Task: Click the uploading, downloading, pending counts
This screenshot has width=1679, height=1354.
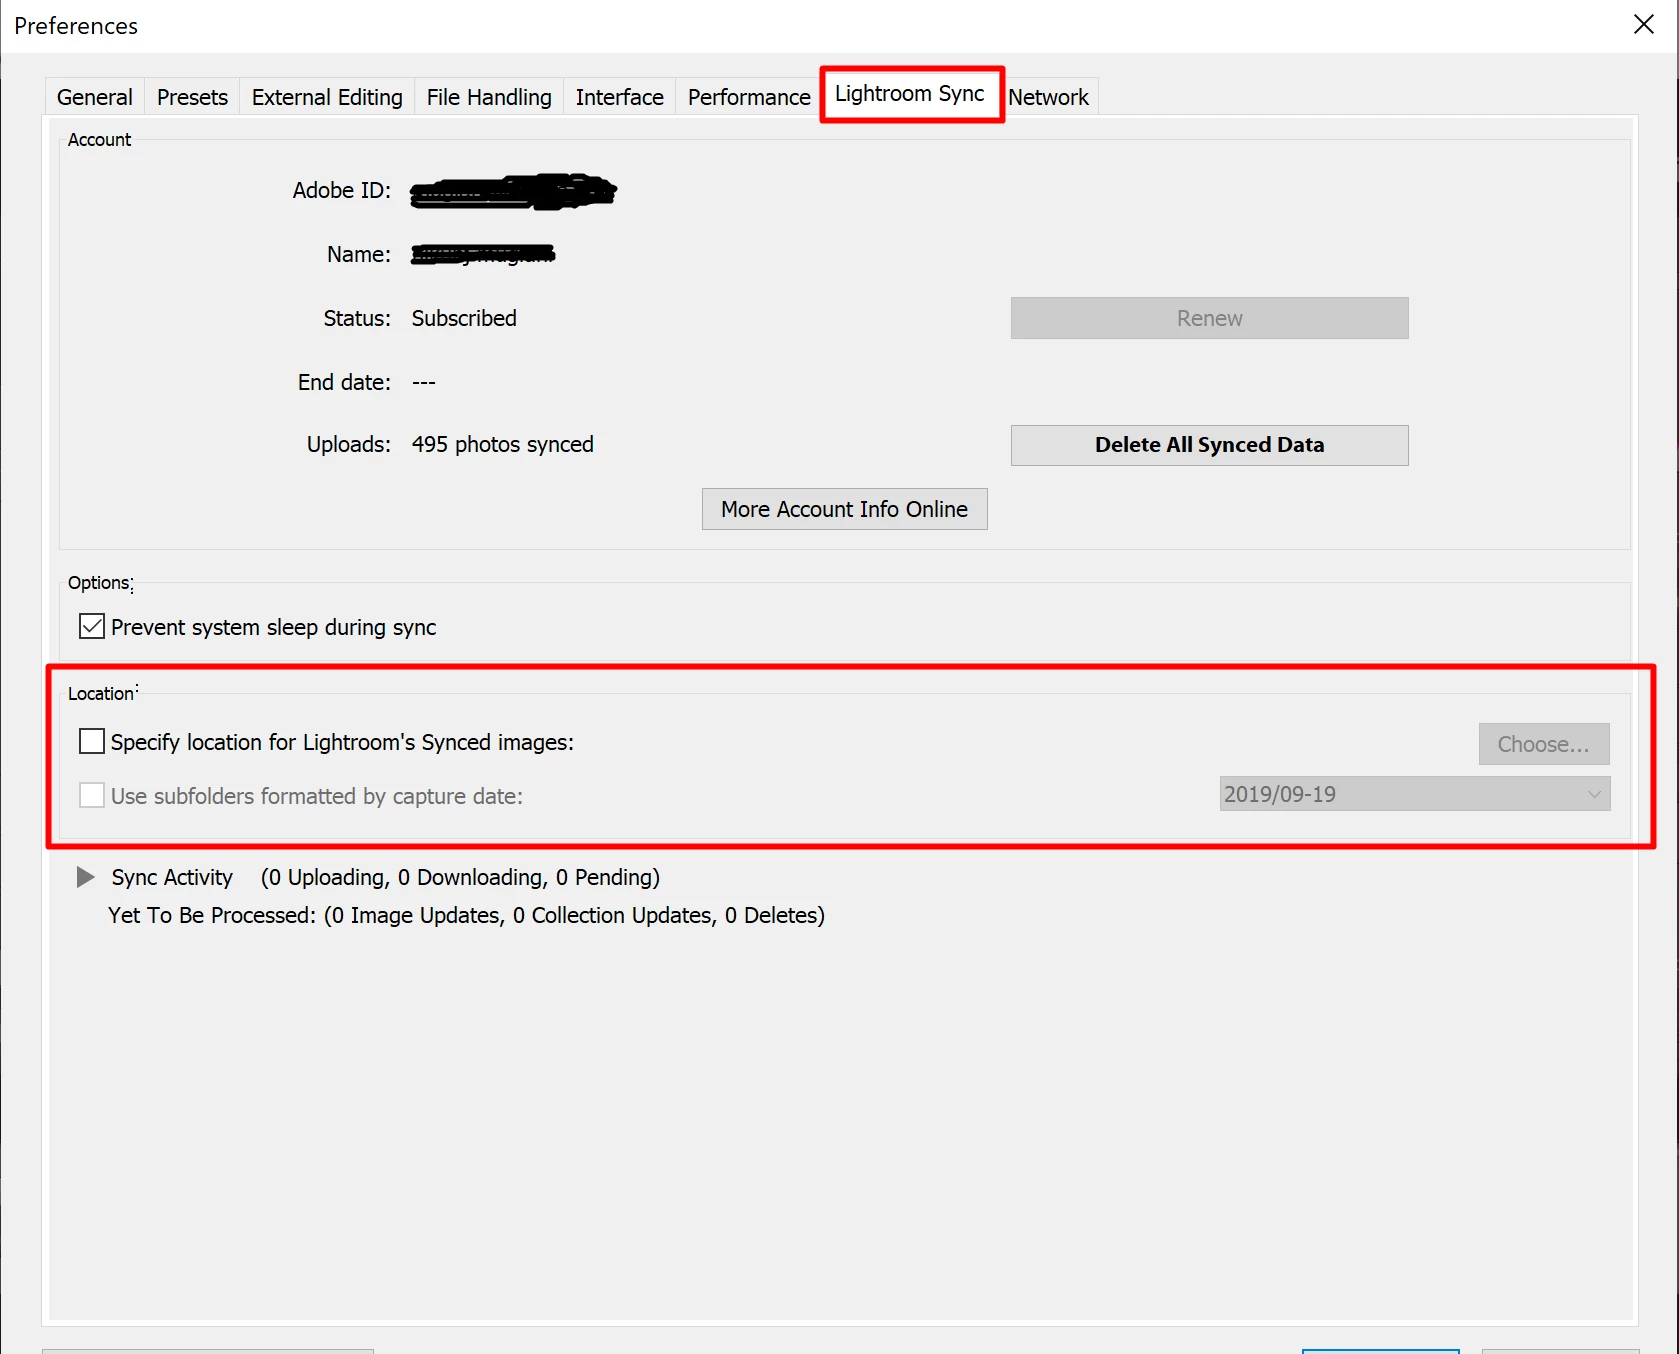Action: click(460, 877)
